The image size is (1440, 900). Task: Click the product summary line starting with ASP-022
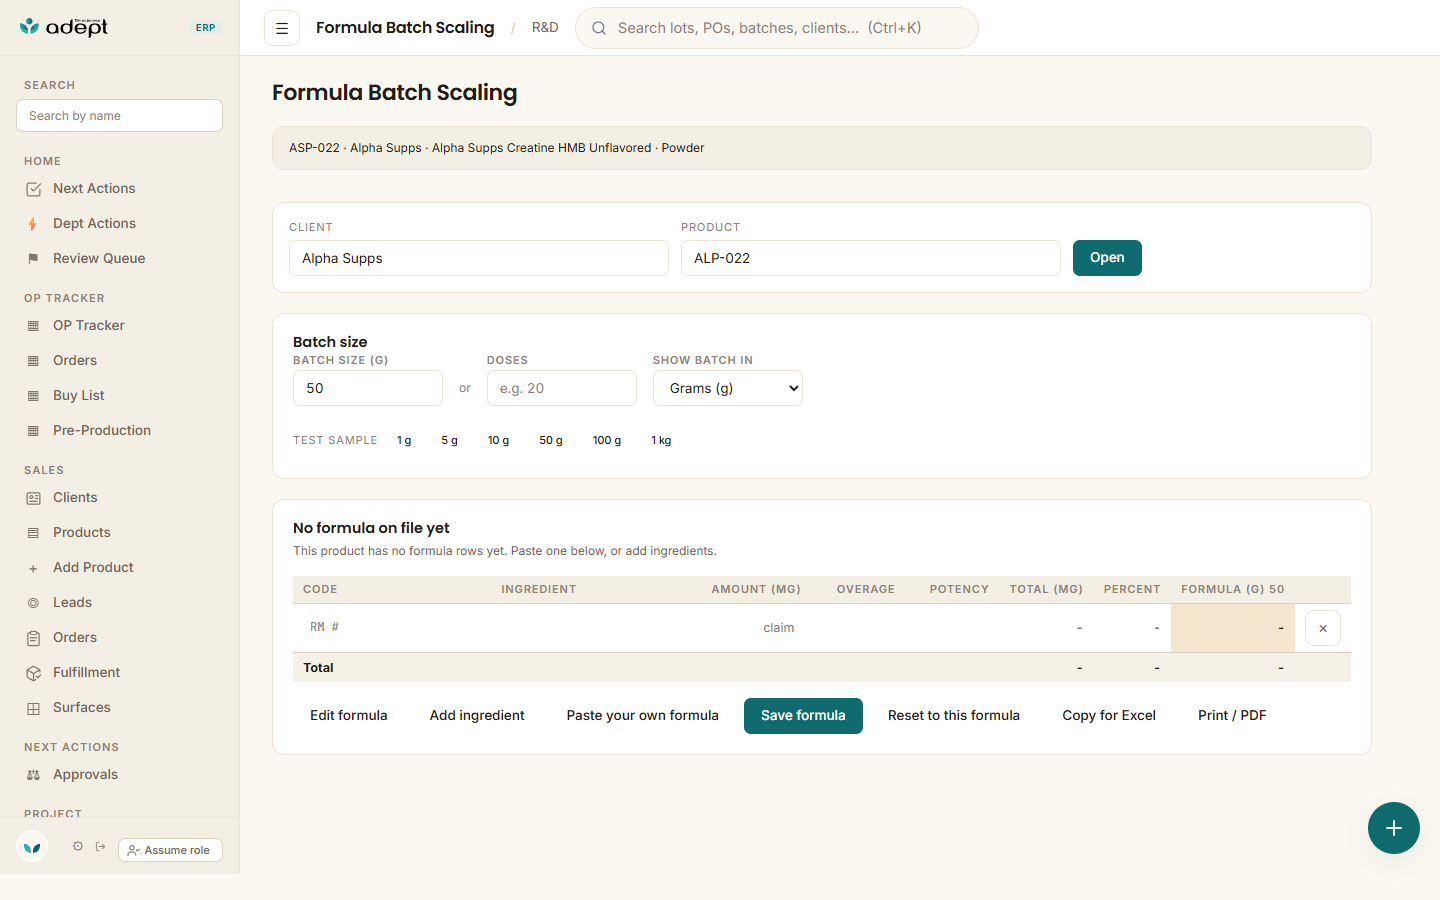tap(497, 148)
